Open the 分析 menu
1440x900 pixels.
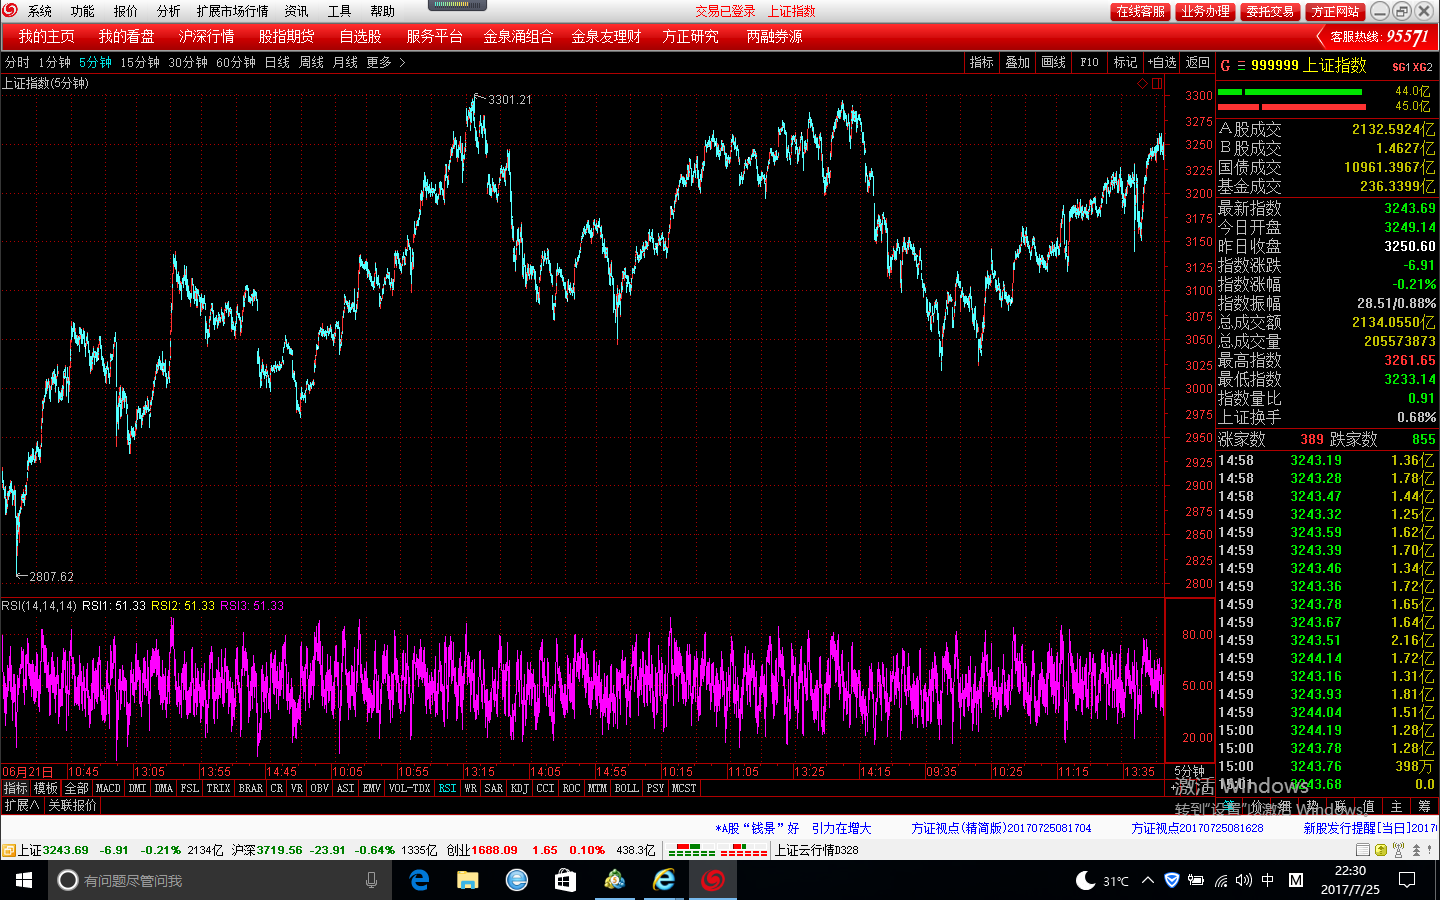click(168, 11)
